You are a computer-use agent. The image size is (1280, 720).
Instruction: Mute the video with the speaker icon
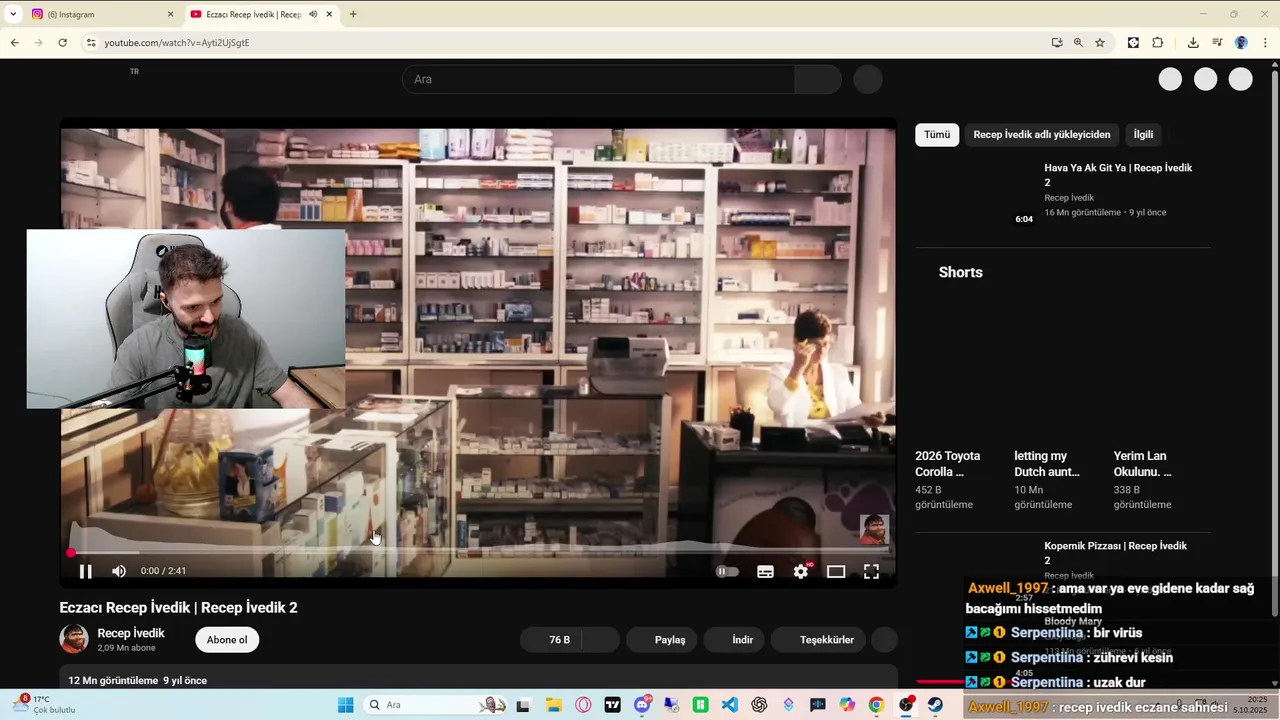point(119,571)
